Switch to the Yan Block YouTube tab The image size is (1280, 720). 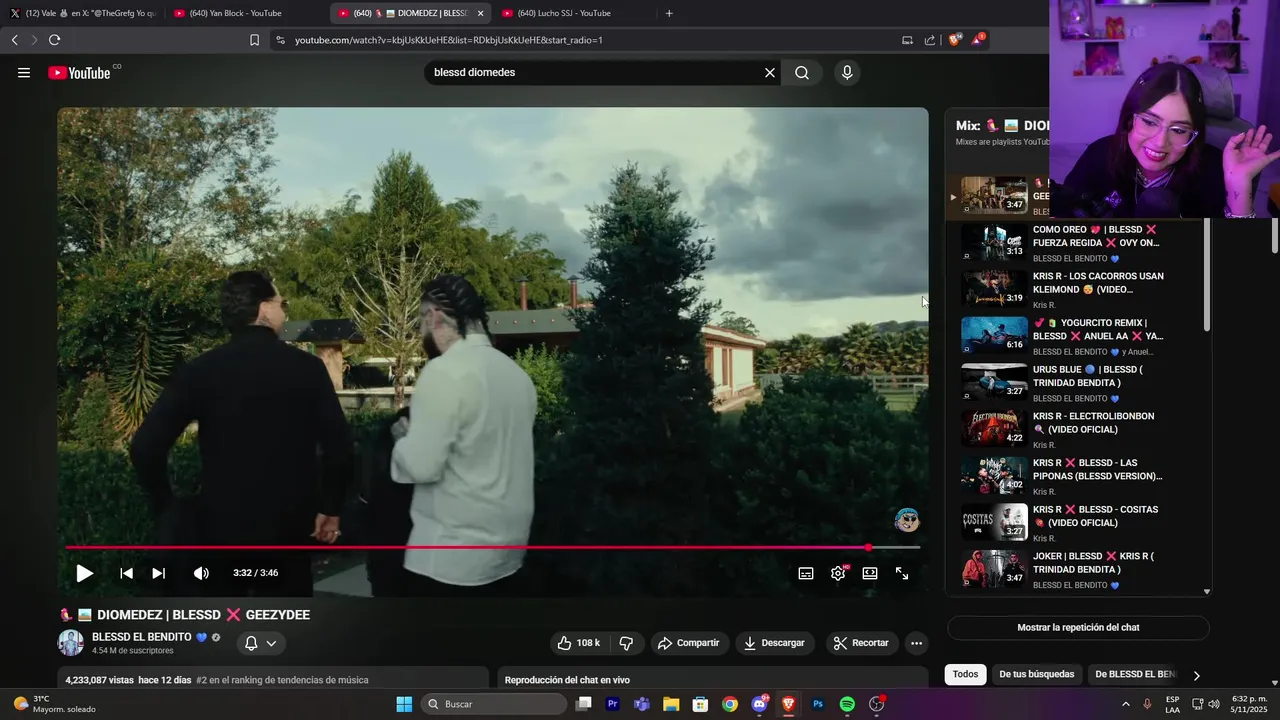coord(240,13)
